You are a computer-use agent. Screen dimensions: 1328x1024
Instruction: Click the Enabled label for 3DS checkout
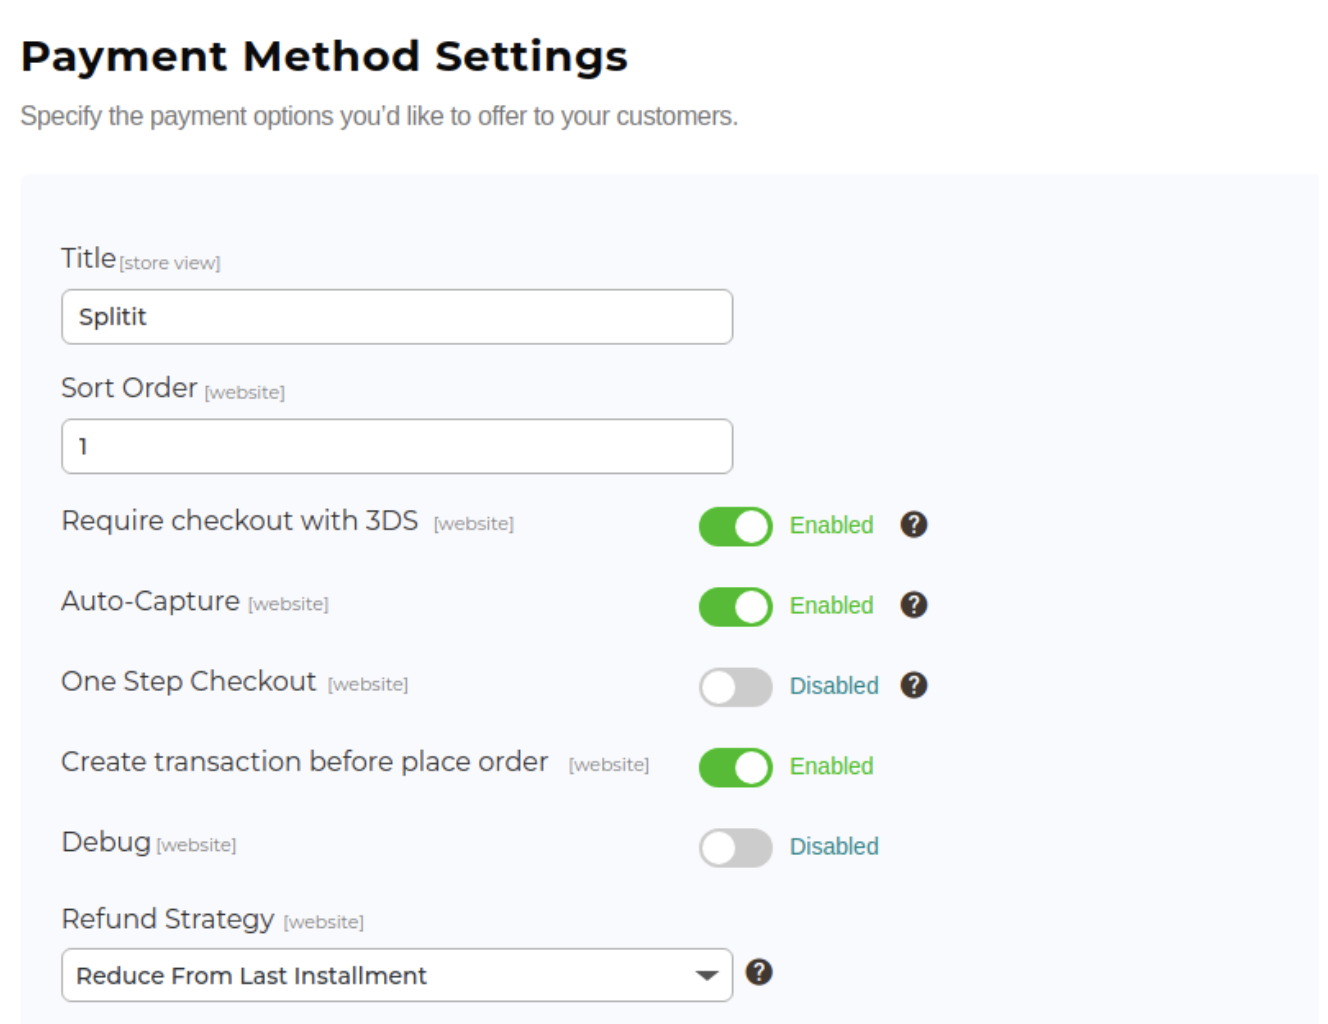[831, 525]
